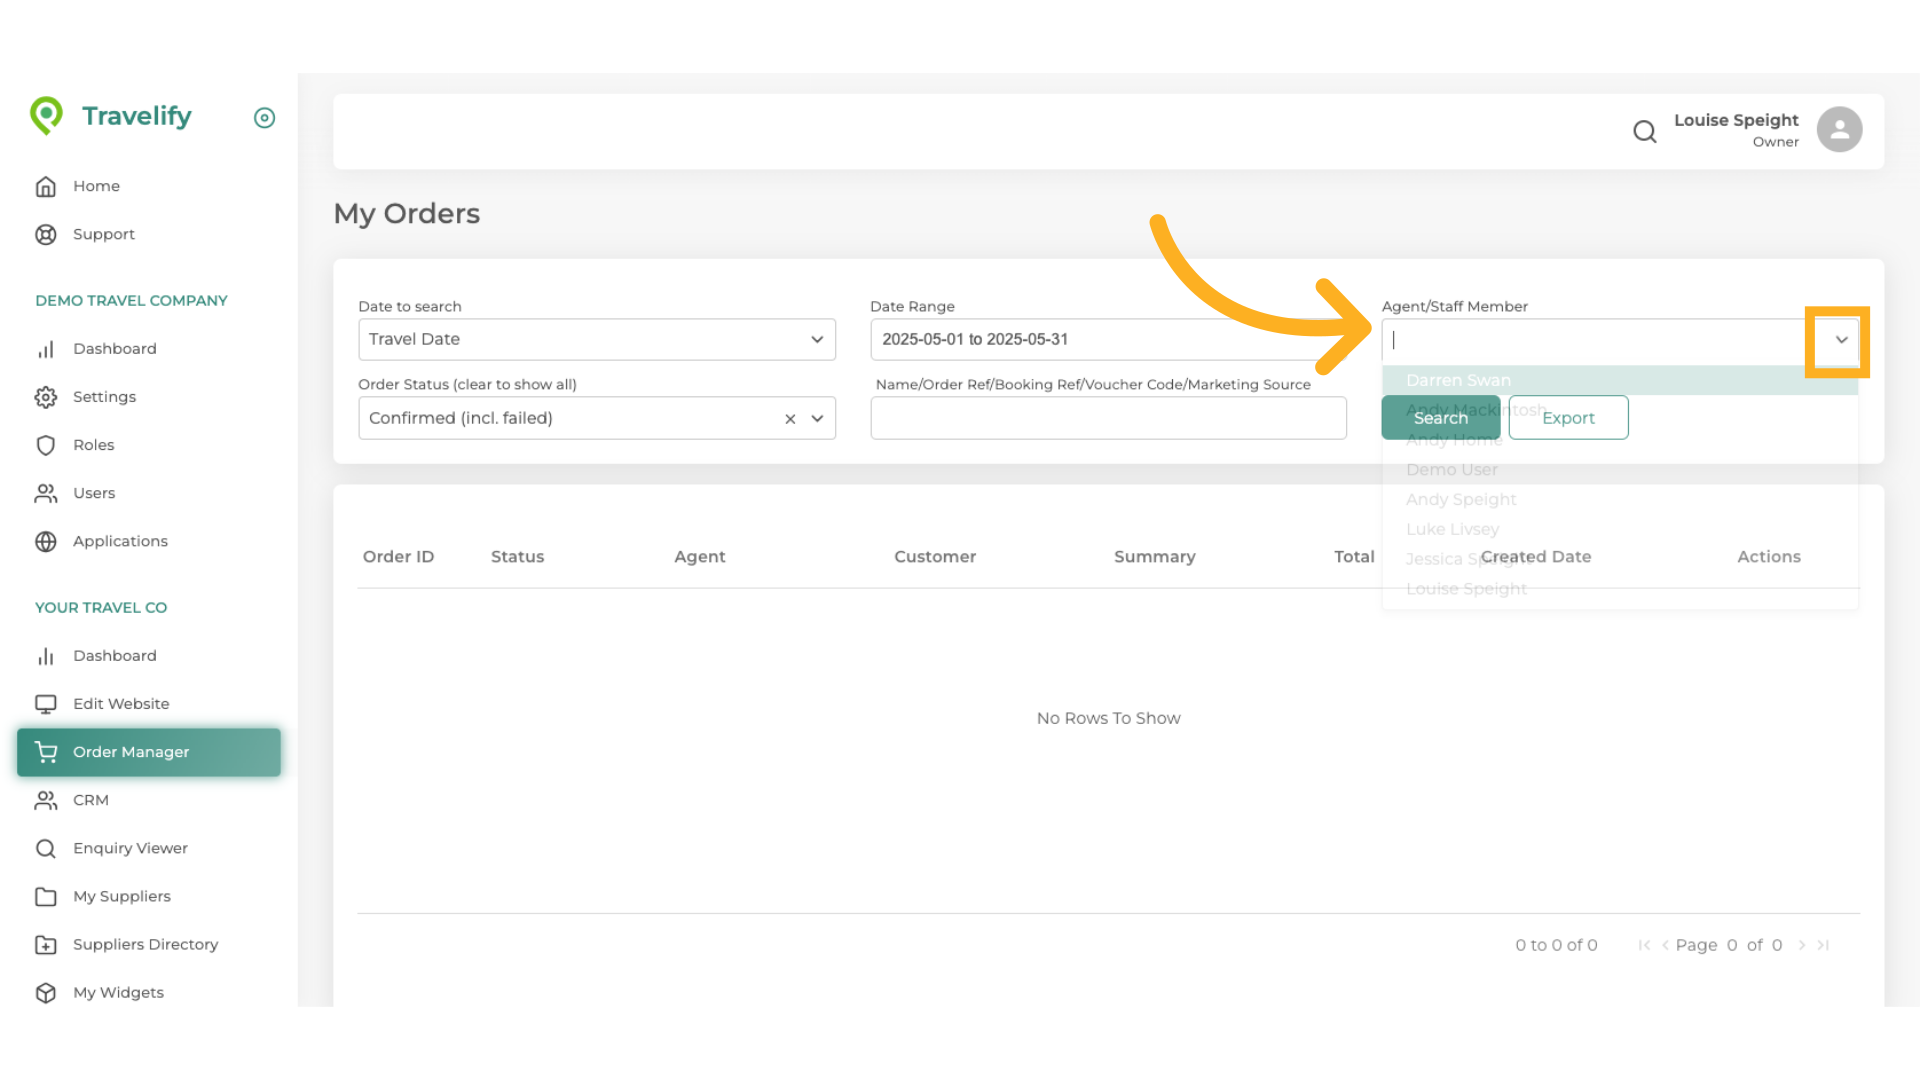This screenshot has width=1920, height=1080.
Task: Click the Search button
Action: [x=1440, y=417]
